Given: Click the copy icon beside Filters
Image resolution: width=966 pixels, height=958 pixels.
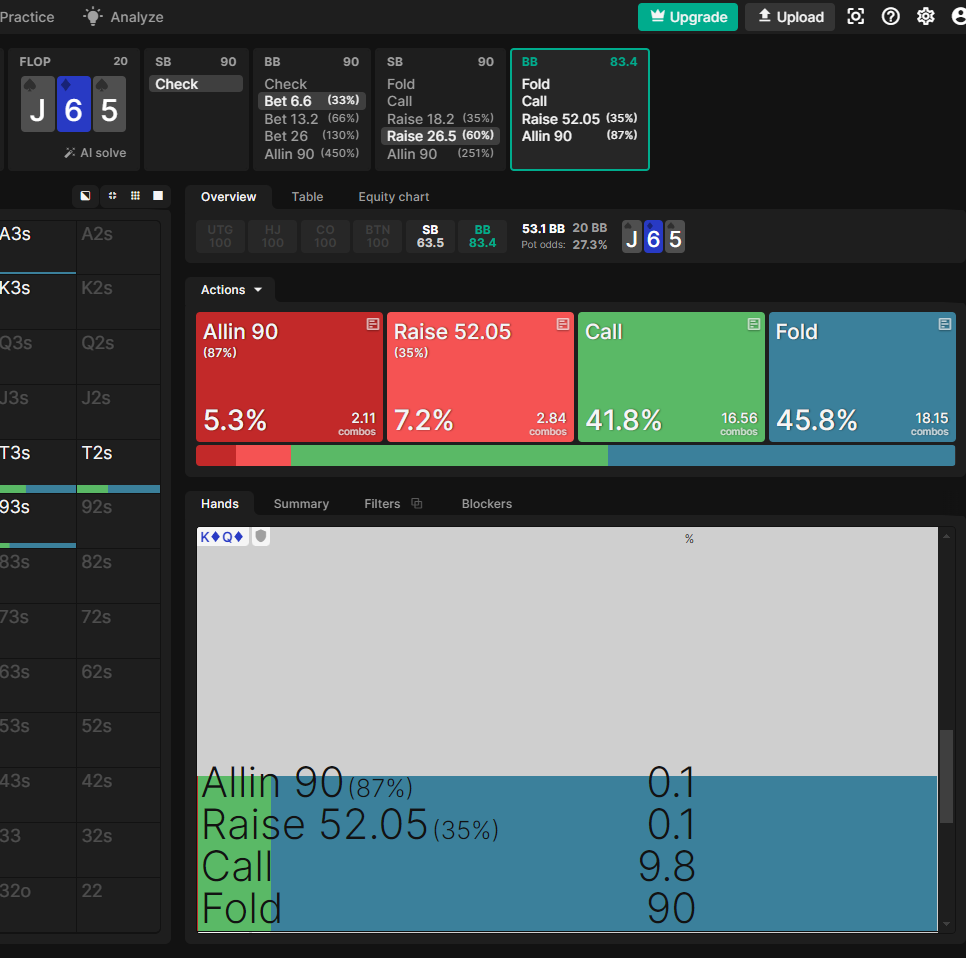Looking at the screenshot, I should point(417,503).
